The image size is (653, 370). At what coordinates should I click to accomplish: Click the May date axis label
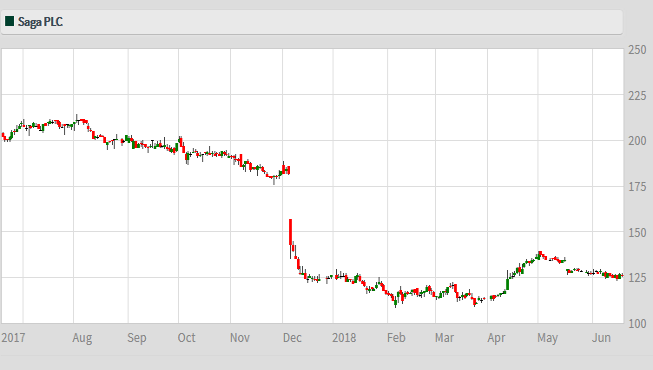click(x=547, y=338)
